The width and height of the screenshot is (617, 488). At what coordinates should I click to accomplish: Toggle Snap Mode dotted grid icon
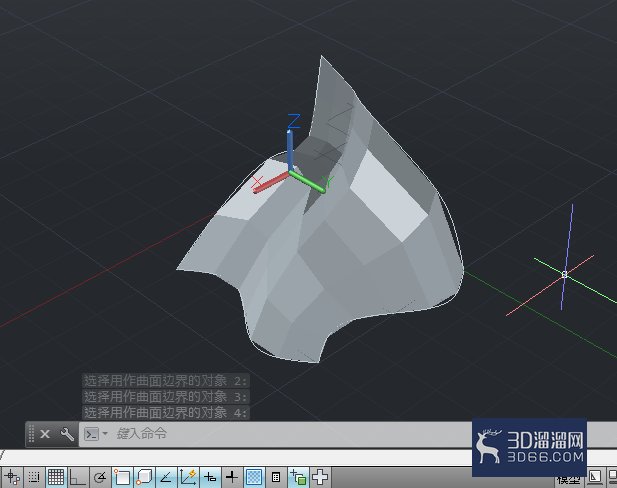click(x=34, y=477)
